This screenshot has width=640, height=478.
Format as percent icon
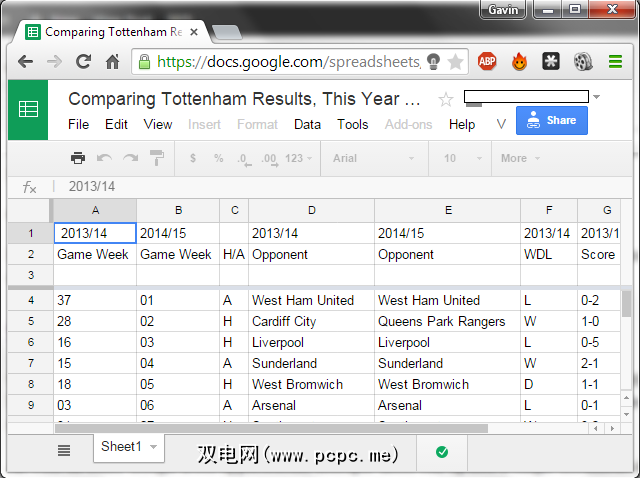(219, 158)
